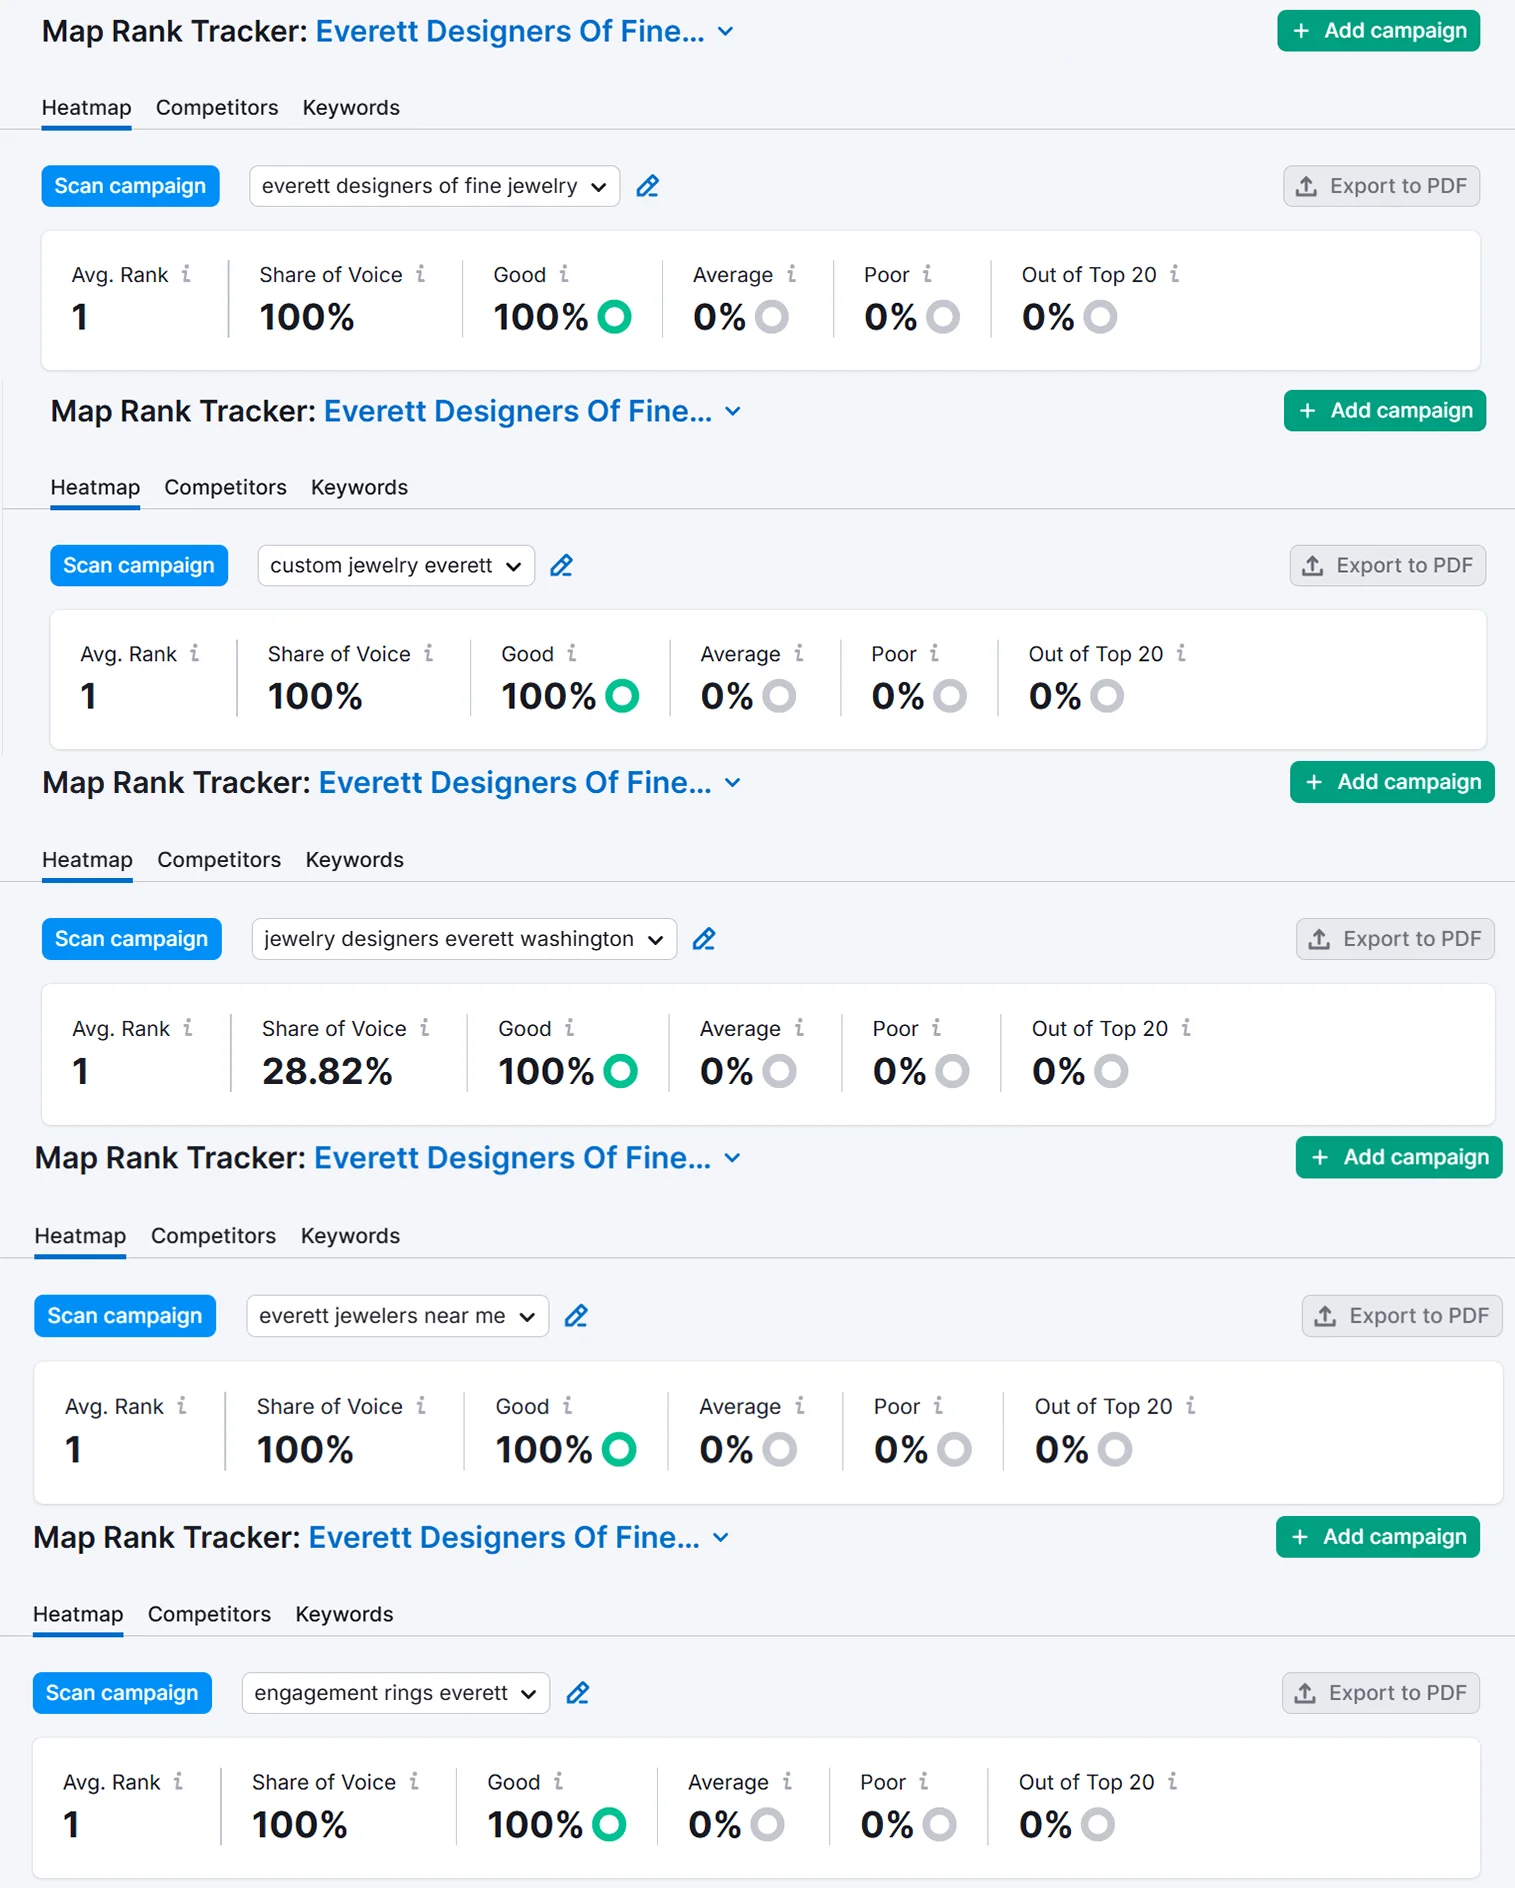The height and width of the screenshot is (1888, 1515).
Task: Click the topmost Add campaign button
Action: pyautogui.click(x=1378, y=31)
